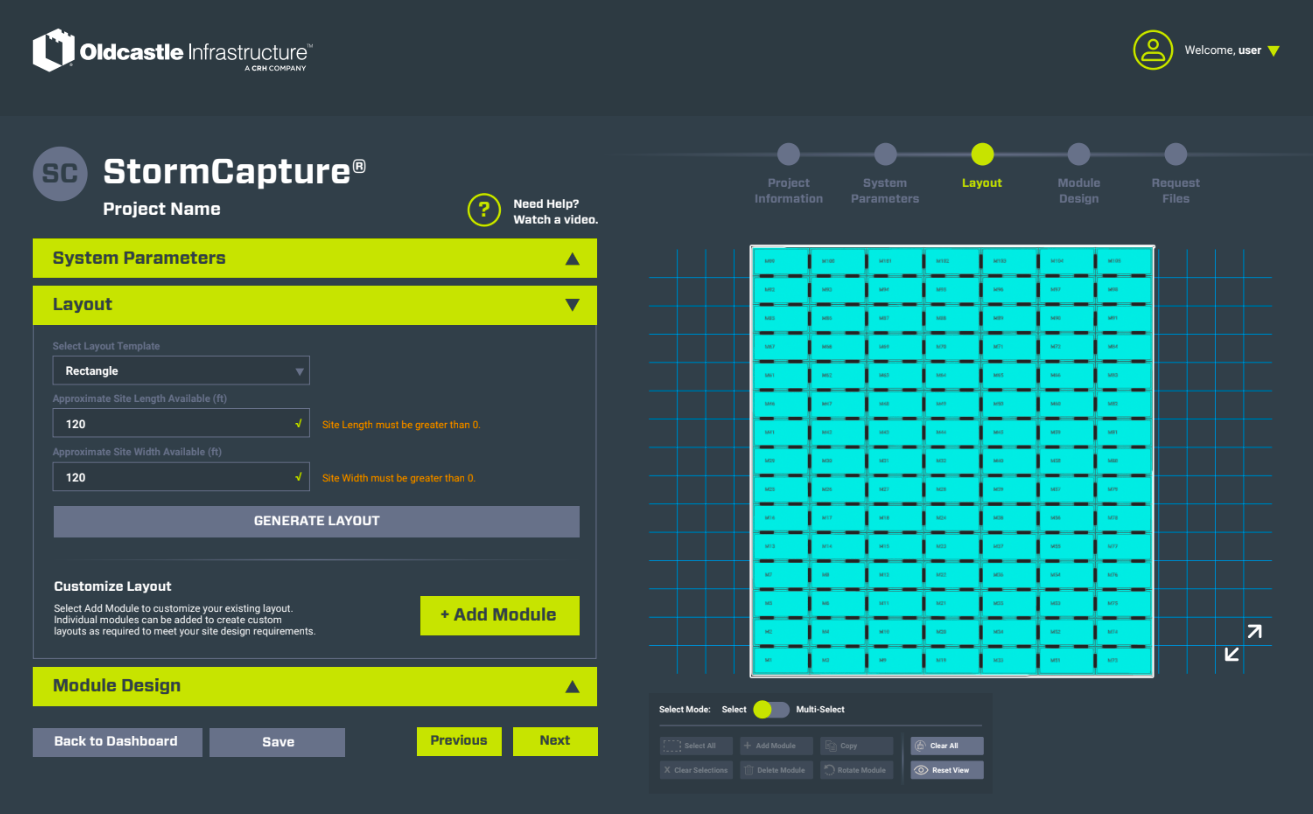
Task: Expand the Module Design accordion
Action: click(315, 686)
